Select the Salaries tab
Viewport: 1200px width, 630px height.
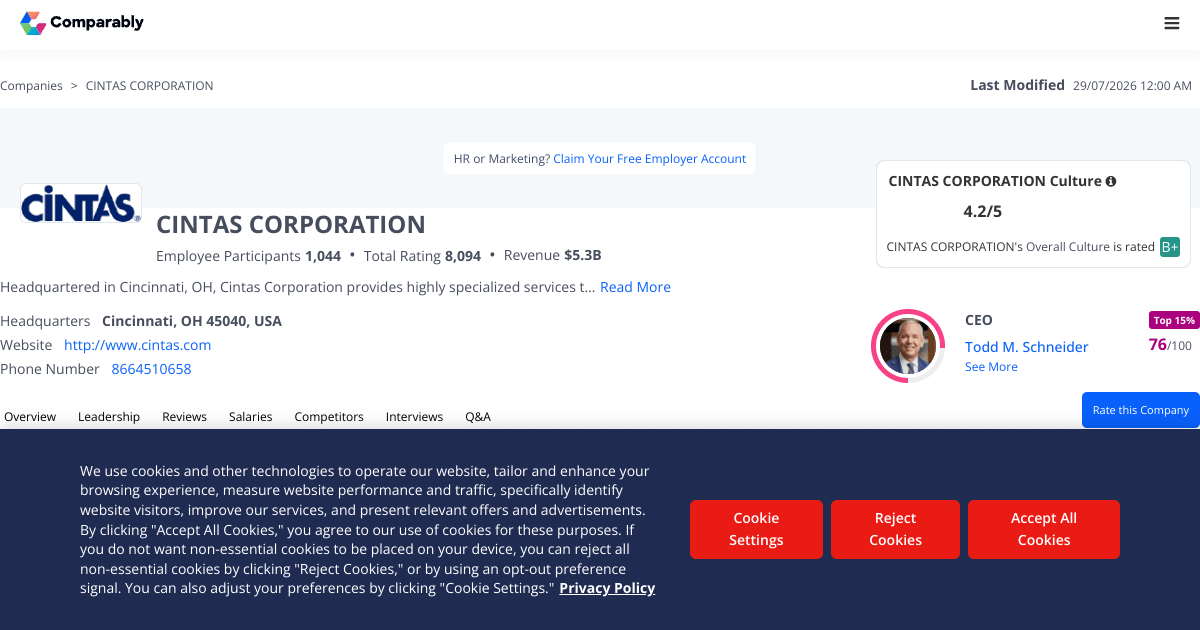pos(250,417)
